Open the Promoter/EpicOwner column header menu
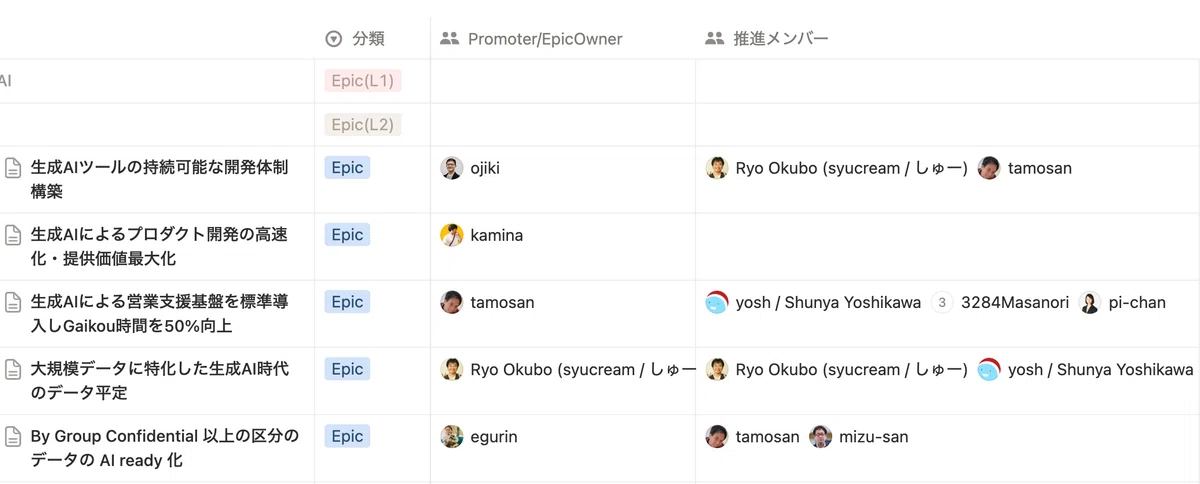The image size is (1200, 484). pyautogui.click(x=563, y=39)
